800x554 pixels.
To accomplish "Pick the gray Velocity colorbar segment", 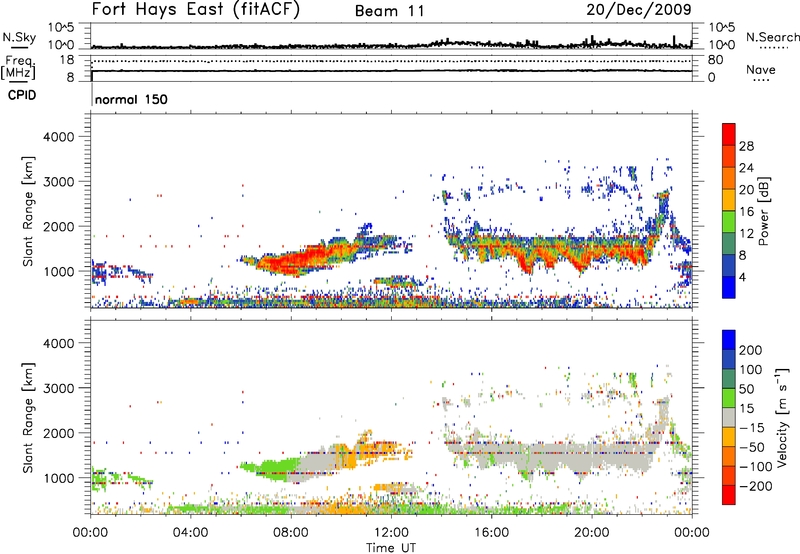I will (729, 417).
